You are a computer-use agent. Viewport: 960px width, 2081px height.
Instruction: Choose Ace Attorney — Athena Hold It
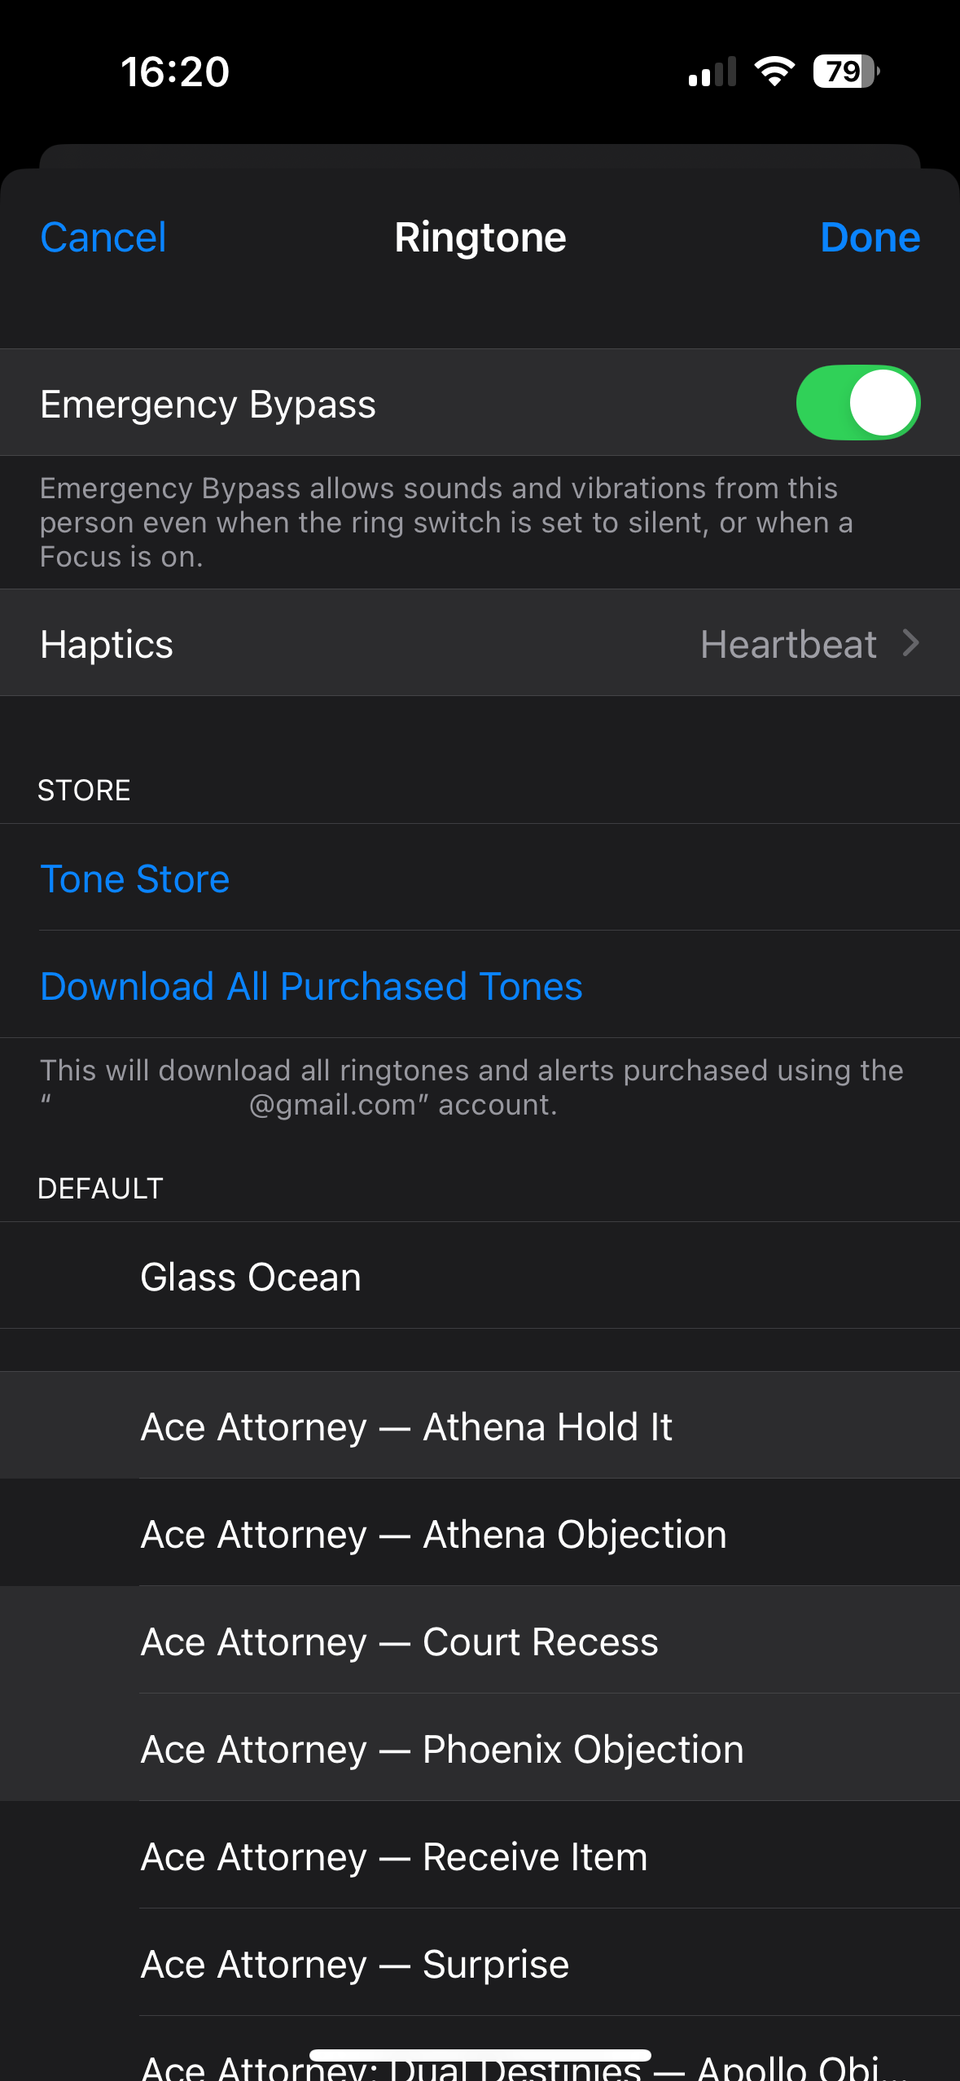[406, 1427]
